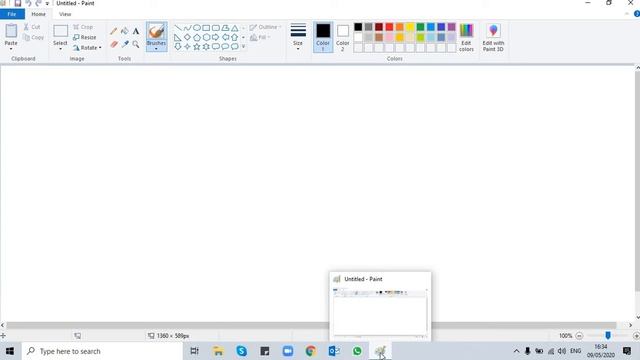Pick the Line shape

178,28
